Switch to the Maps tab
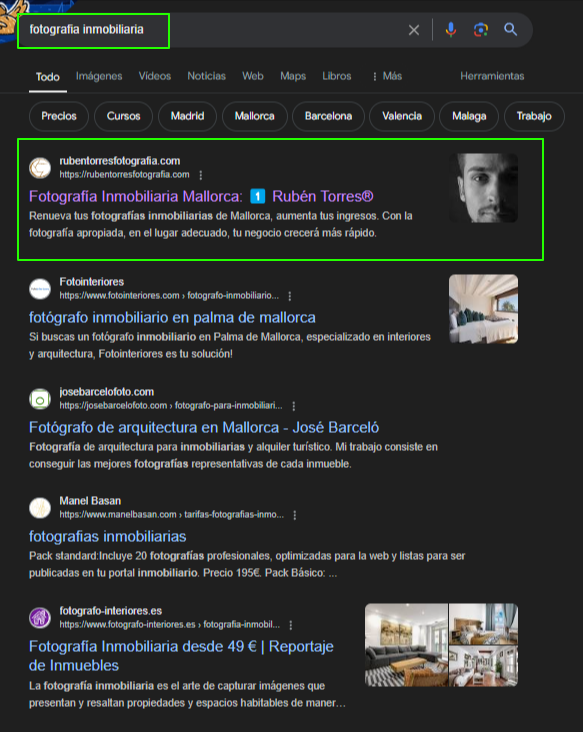 (293, 76)
